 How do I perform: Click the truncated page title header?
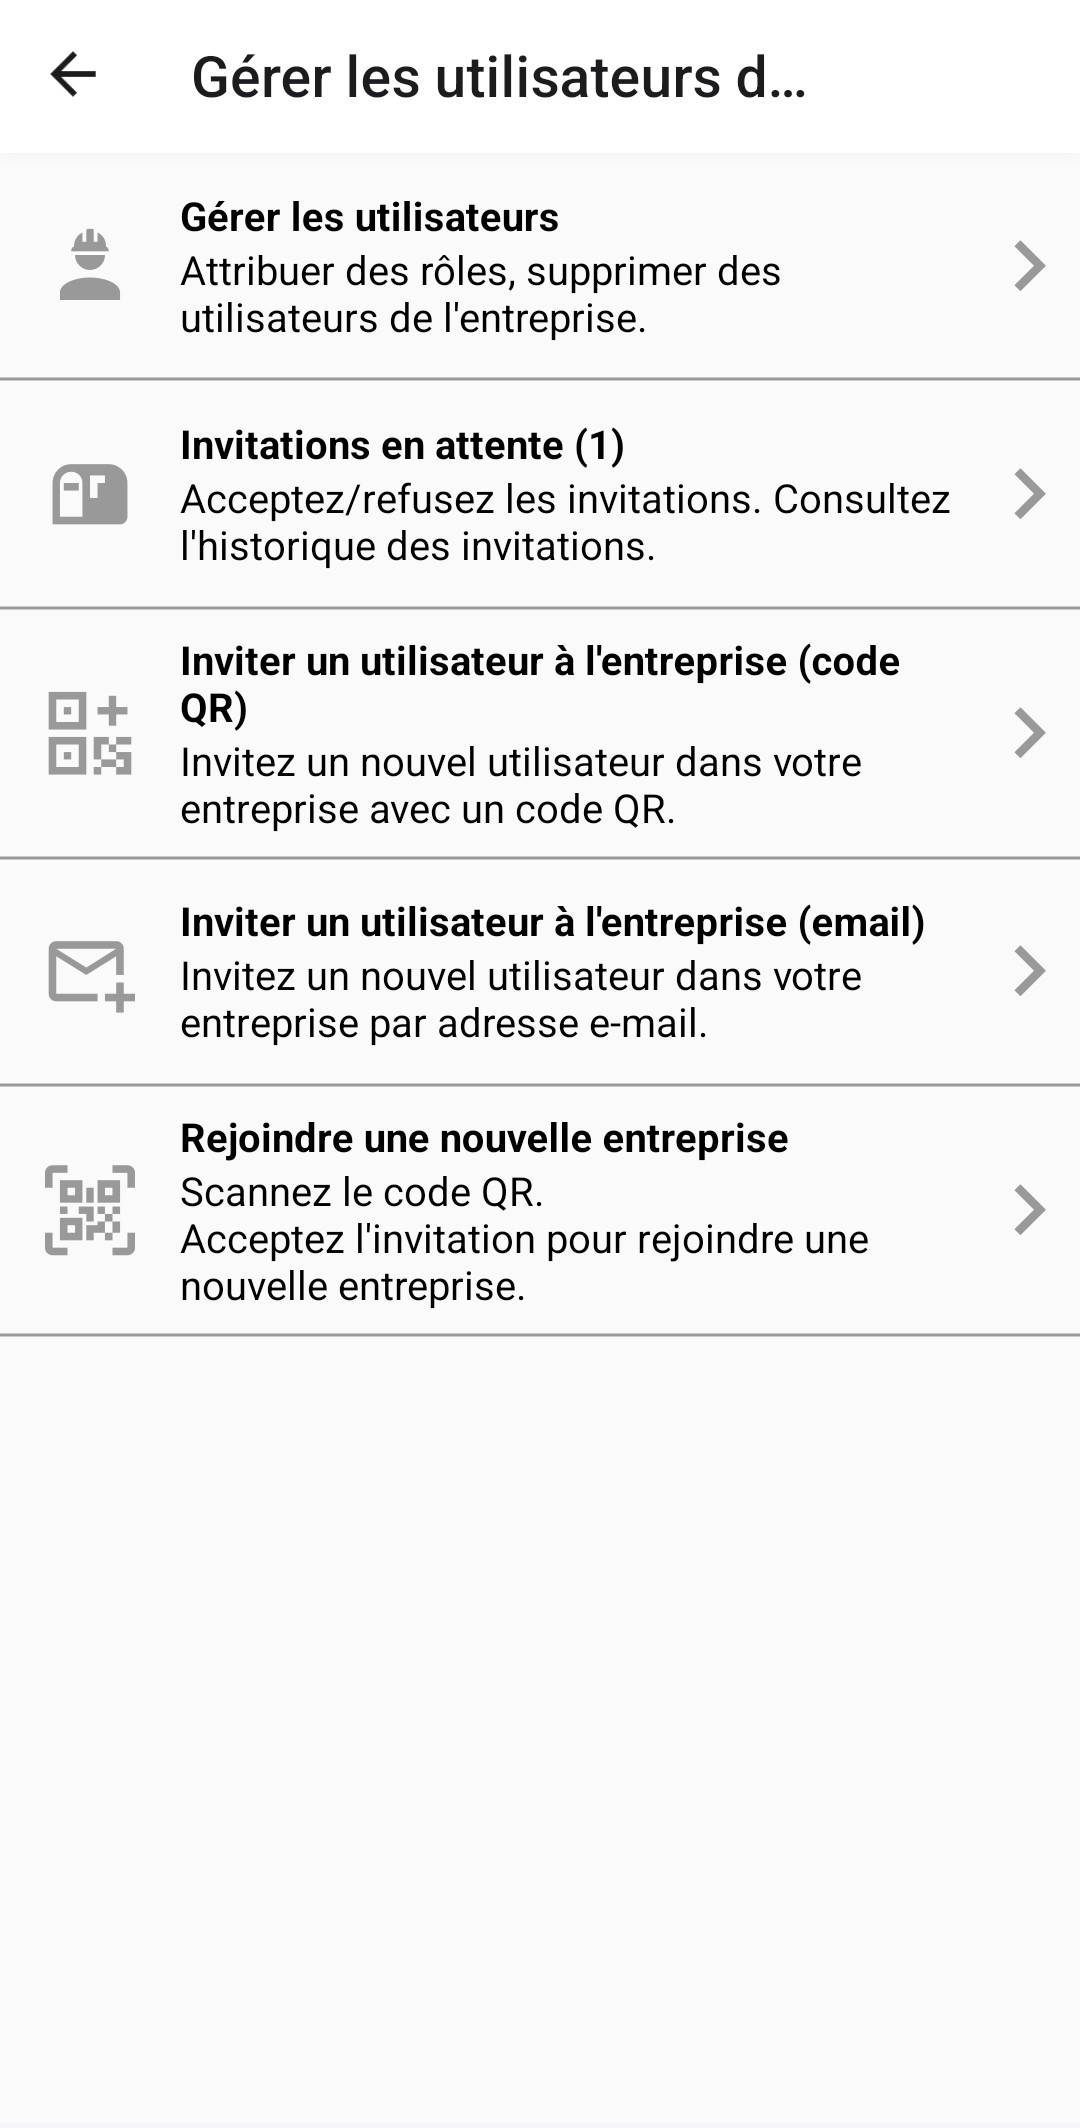(x=498, y=77)
